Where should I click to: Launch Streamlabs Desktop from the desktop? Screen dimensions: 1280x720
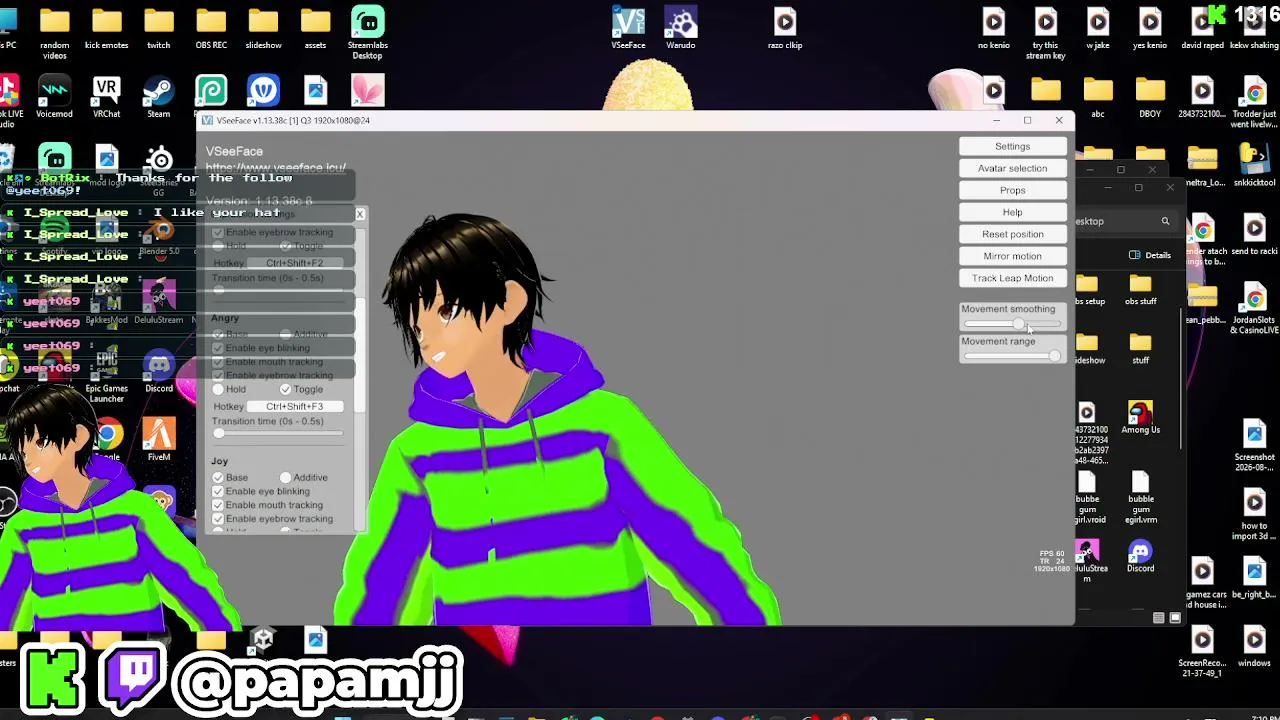[x=368, y=32]
